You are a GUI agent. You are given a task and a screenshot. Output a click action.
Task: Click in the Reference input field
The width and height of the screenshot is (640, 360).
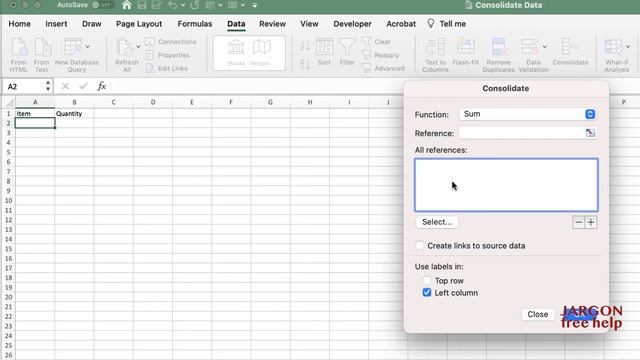pyautogui.click(x=522, y=133)
